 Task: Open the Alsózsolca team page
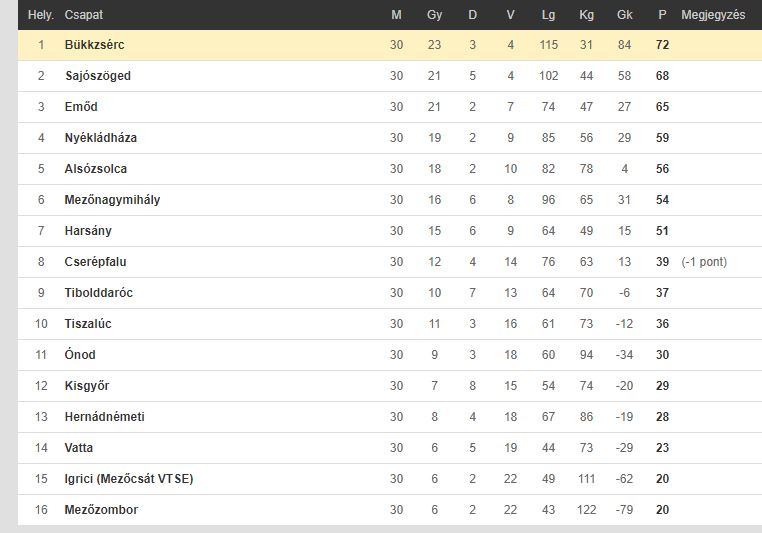(96, 169)
